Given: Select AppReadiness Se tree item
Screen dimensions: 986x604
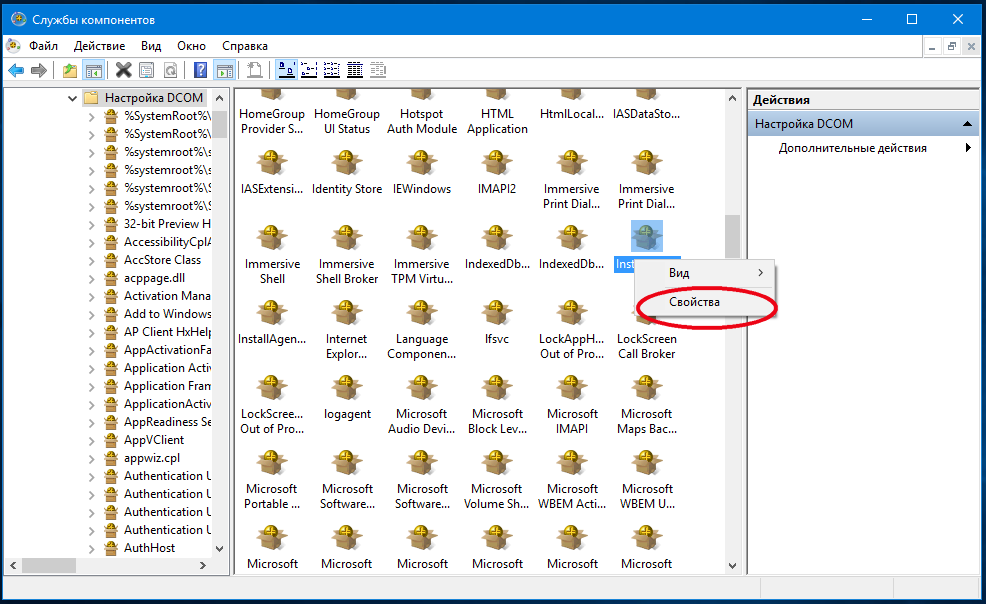Looking at the screenshot, I should (x=167, y=422).
